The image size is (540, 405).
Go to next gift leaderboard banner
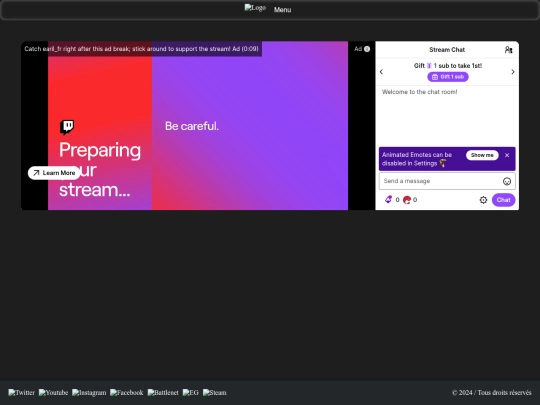(513, 72)
